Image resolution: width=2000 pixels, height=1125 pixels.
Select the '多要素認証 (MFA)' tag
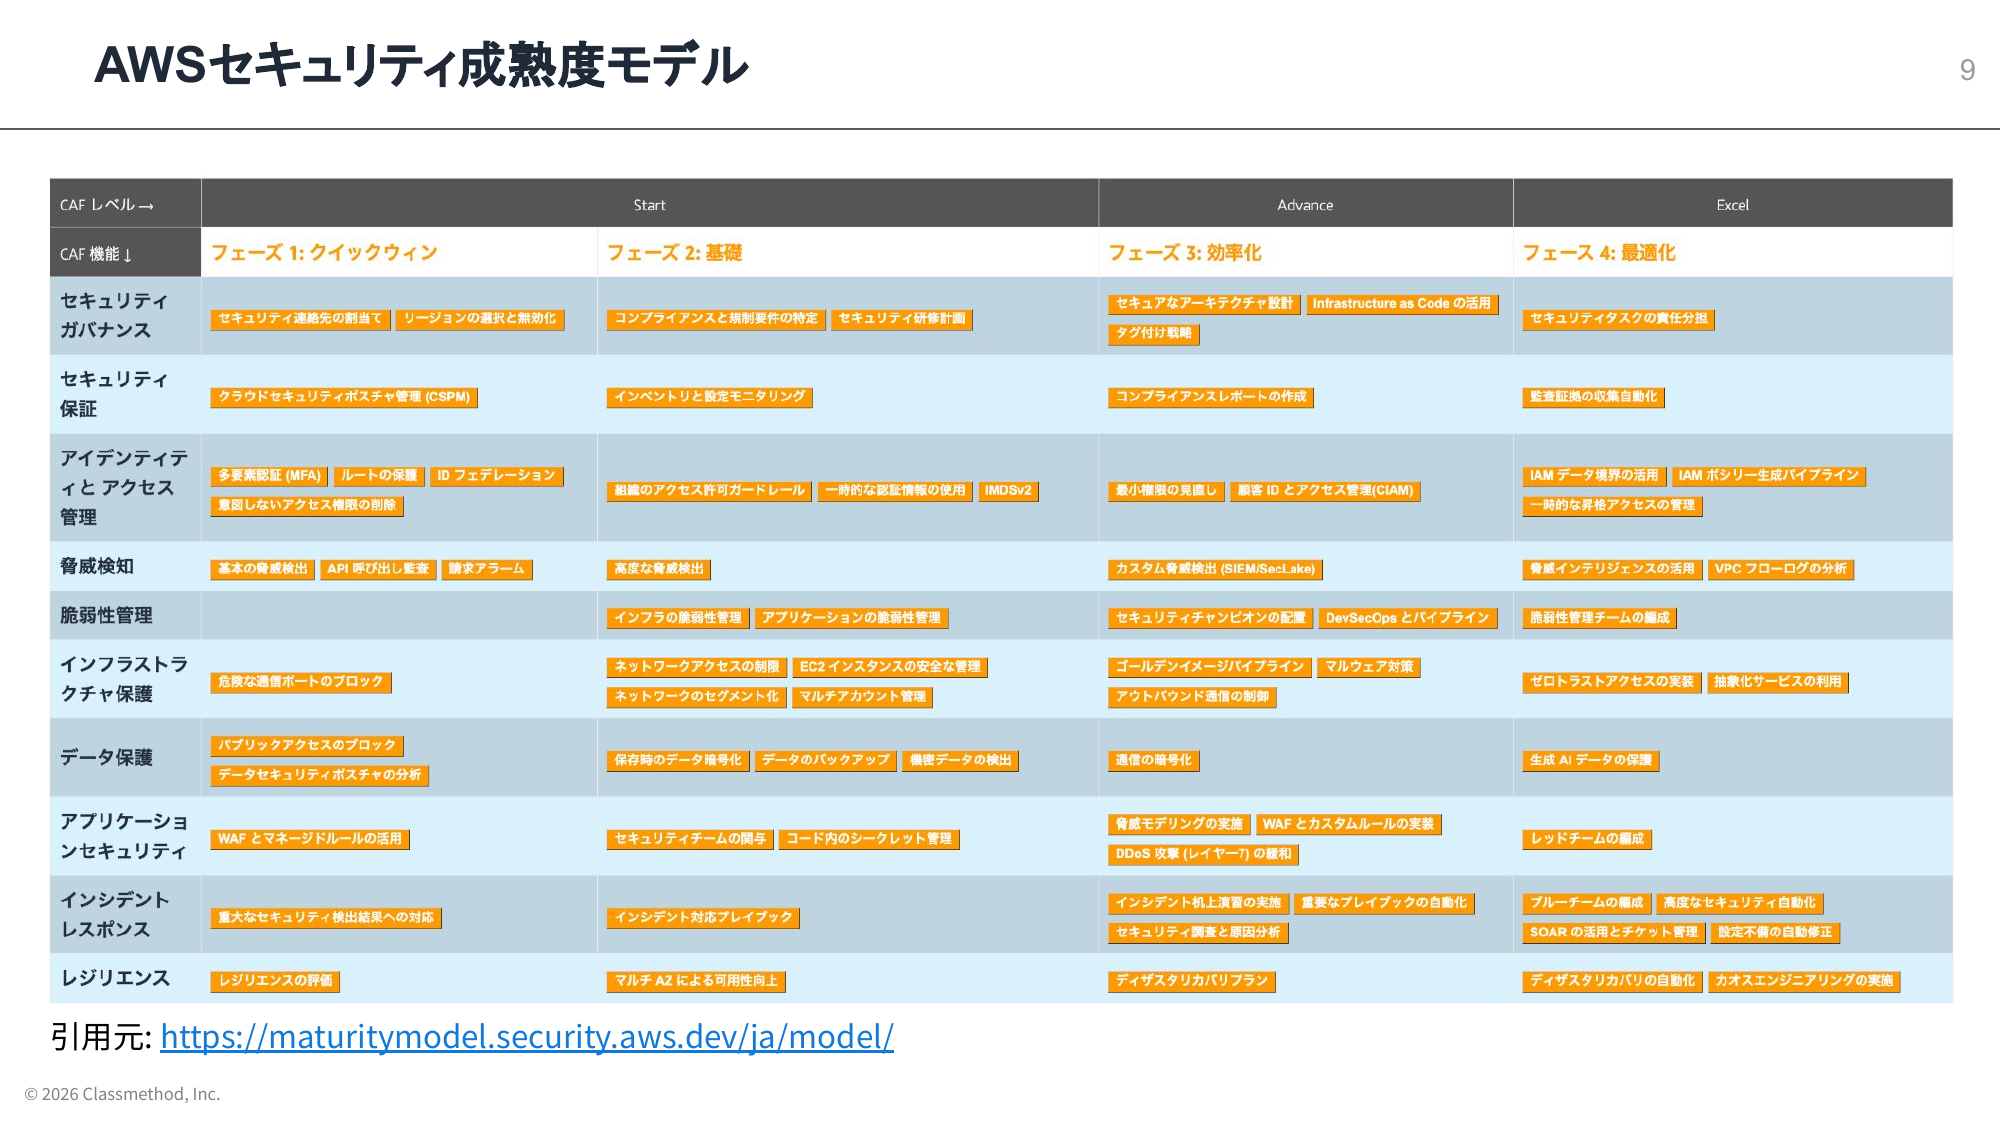(x=269, y=476)
